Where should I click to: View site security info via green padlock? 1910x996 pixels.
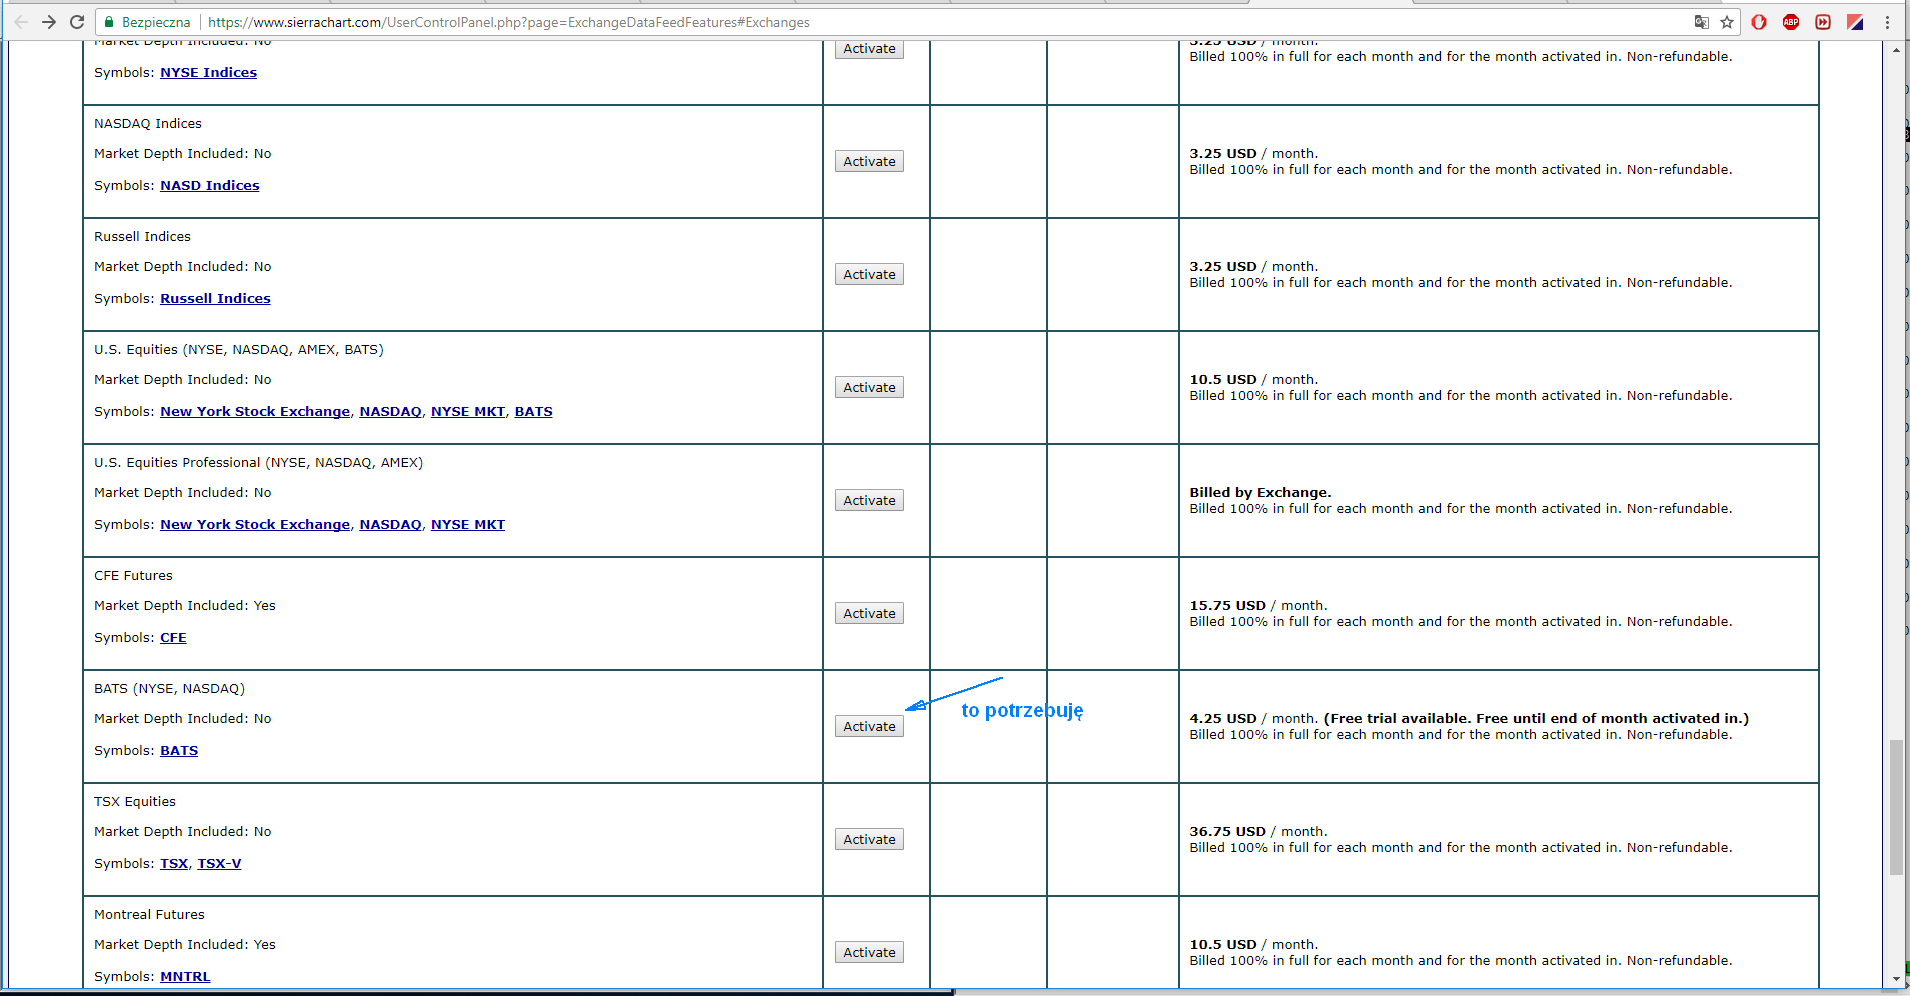tap(109, 22)
